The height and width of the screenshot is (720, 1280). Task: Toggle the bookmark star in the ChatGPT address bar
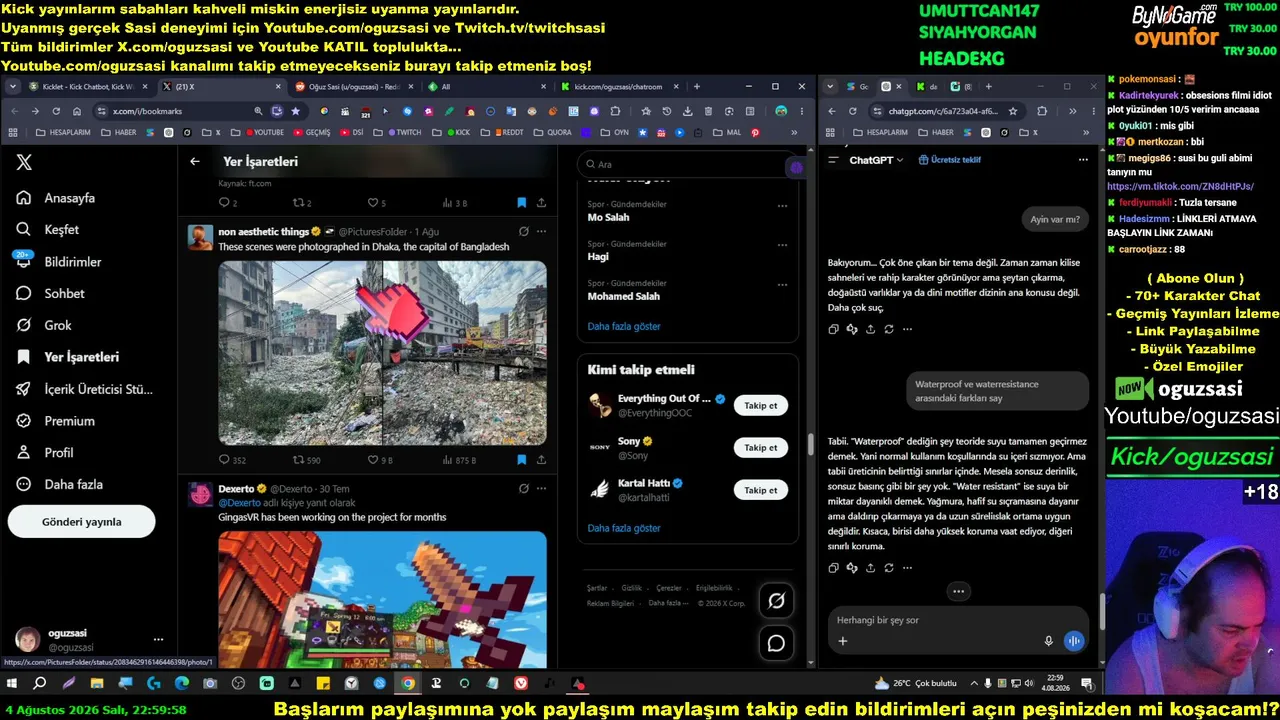[x=1013, y=111]
